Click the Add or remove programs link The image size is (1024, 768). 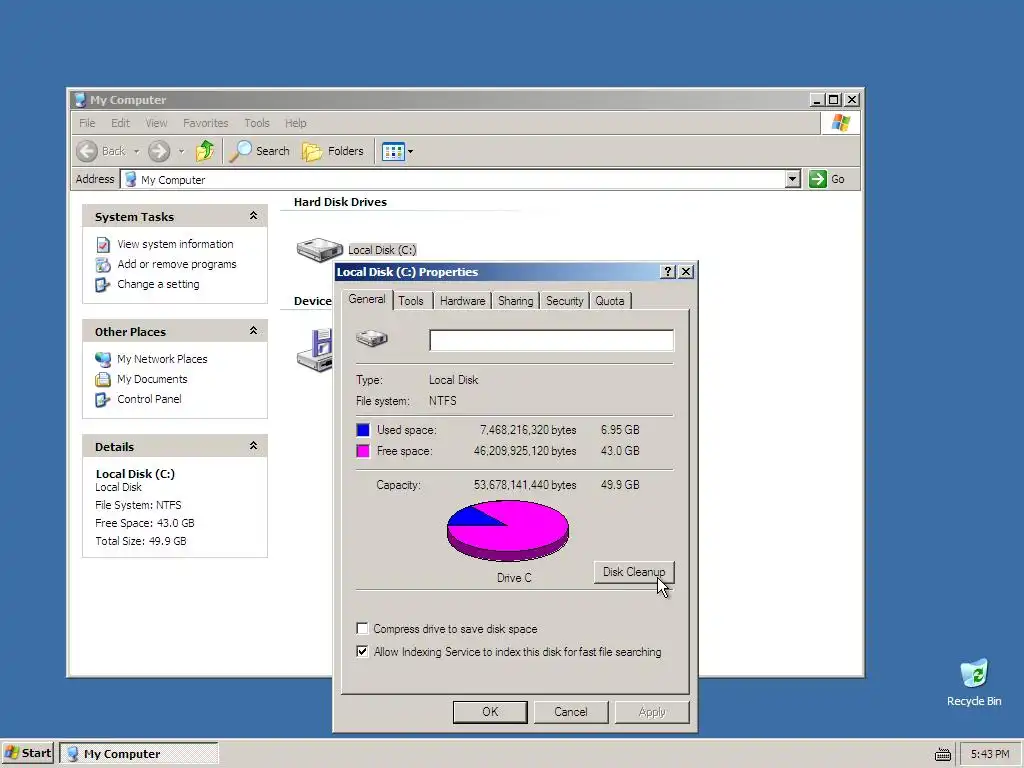tap(177, 264)
